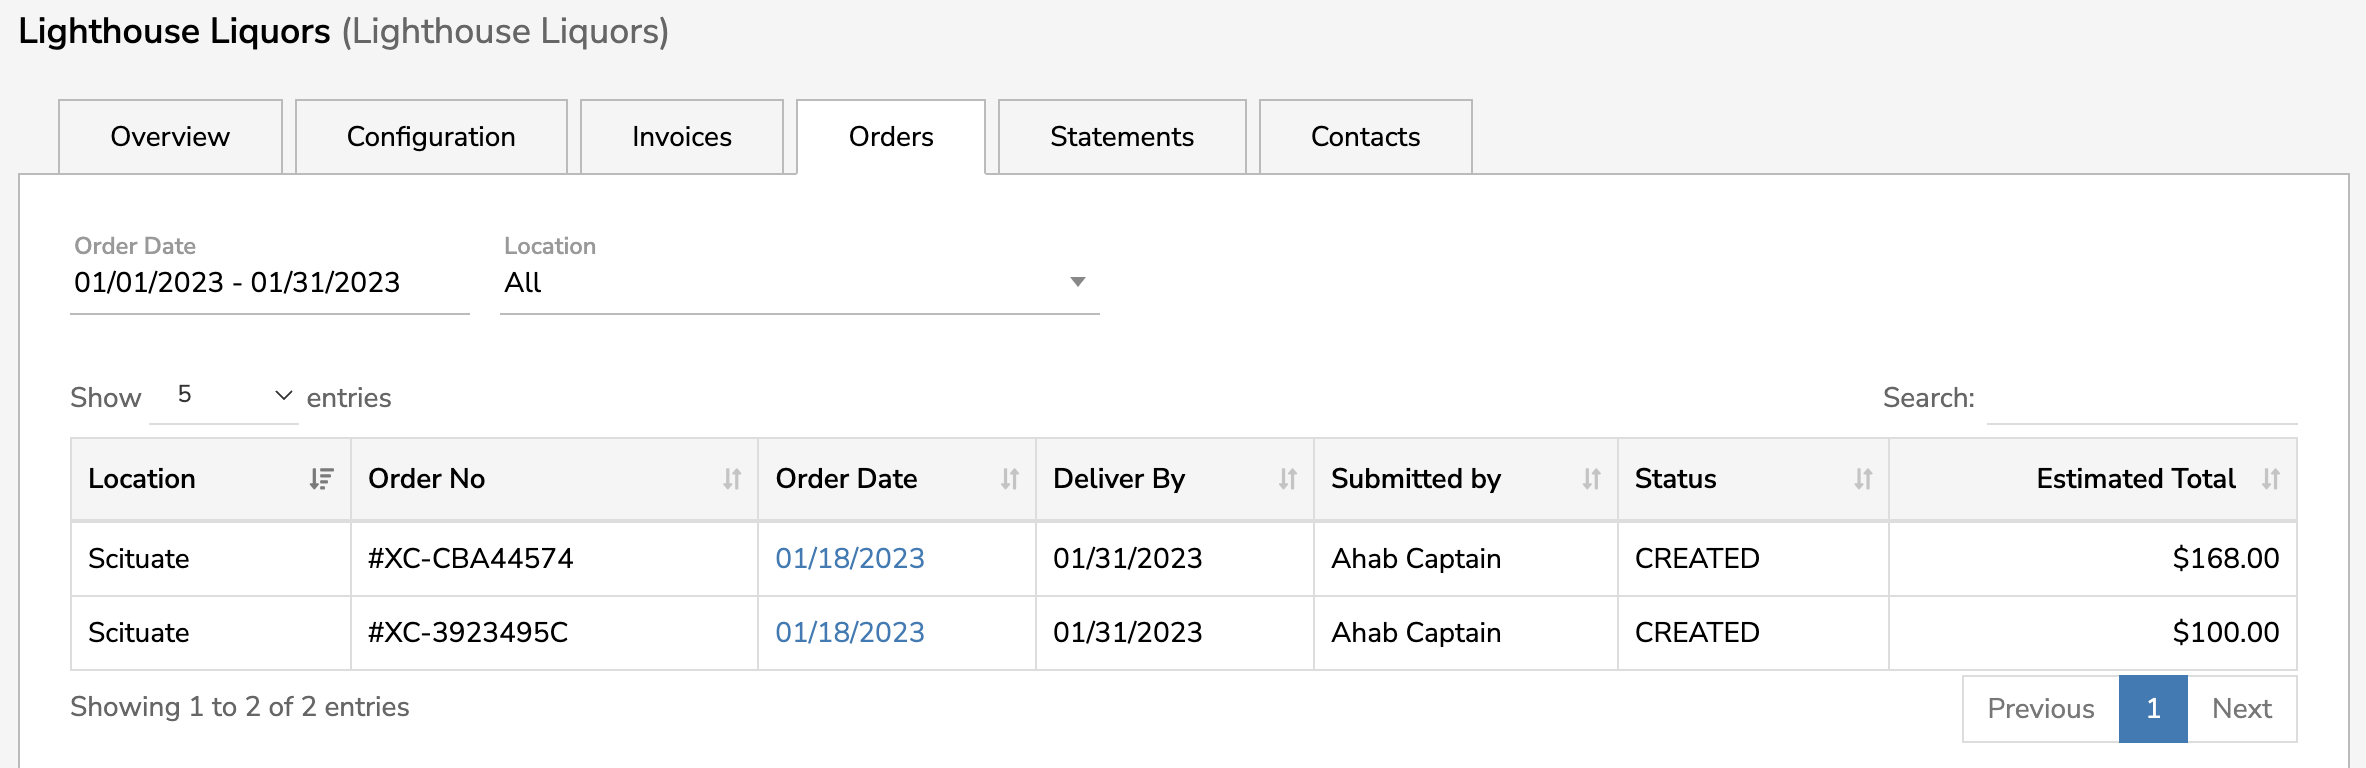The height and width of the screenshot is (768, 2366).
Task: Click the Location dropdown arrow
Action: point(1077,282)
